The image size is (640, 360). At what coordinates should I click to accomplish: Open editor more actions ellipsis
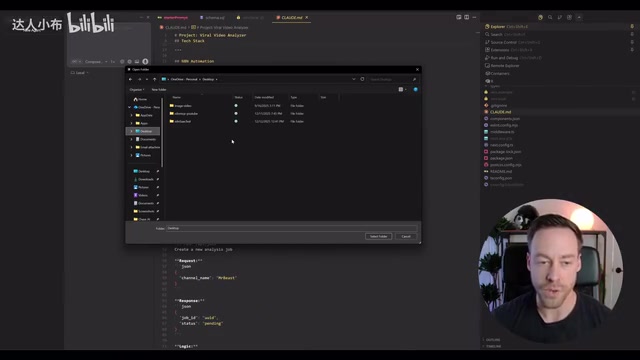[474, 17]
